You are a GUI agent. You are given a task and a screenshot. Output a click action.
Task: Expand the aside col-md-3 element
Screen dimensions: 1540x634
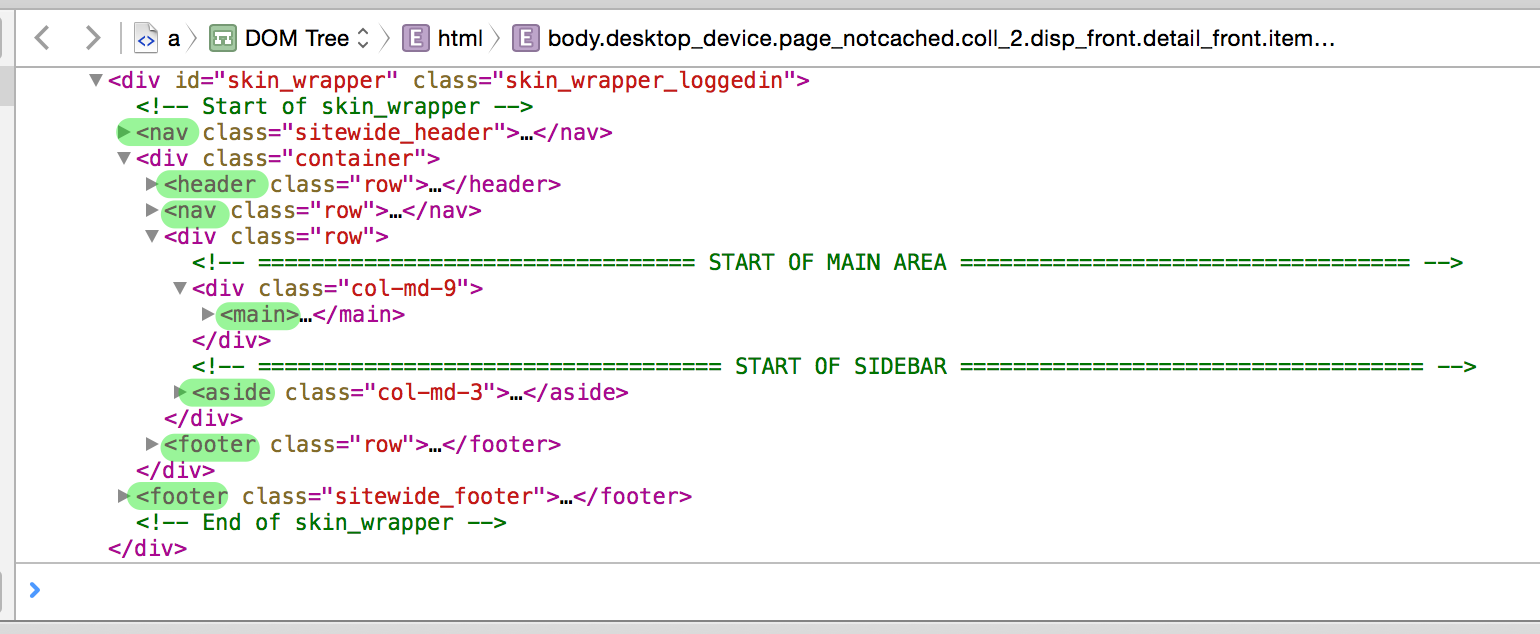point(179,392)
